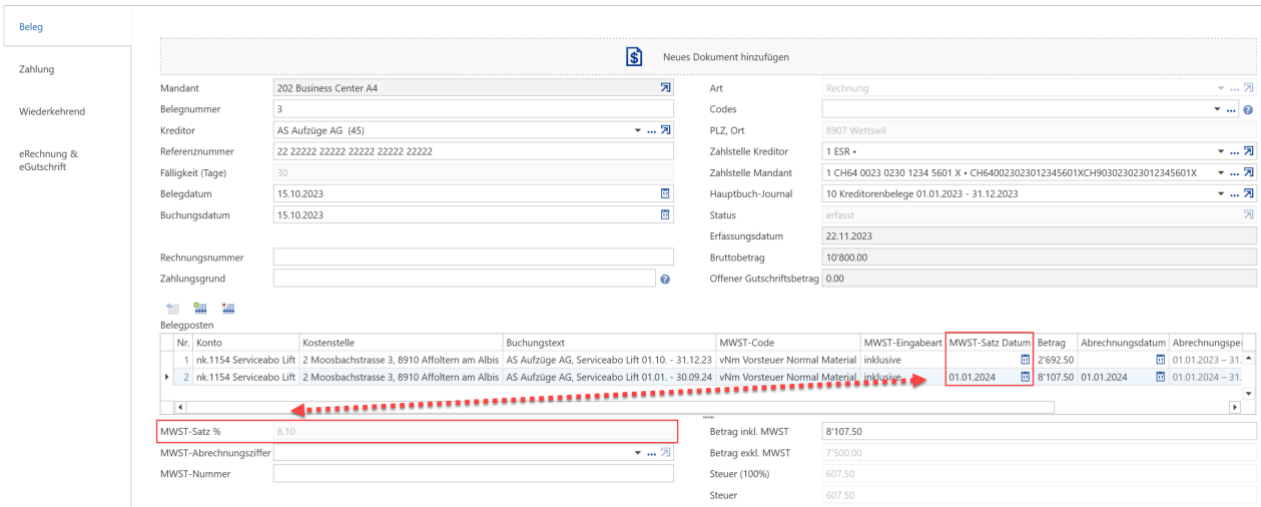Open the Zahlstelle Mandant link icon
Image resolution: width=1261 pixels, height=507 pixels.
coord(1248,172)
